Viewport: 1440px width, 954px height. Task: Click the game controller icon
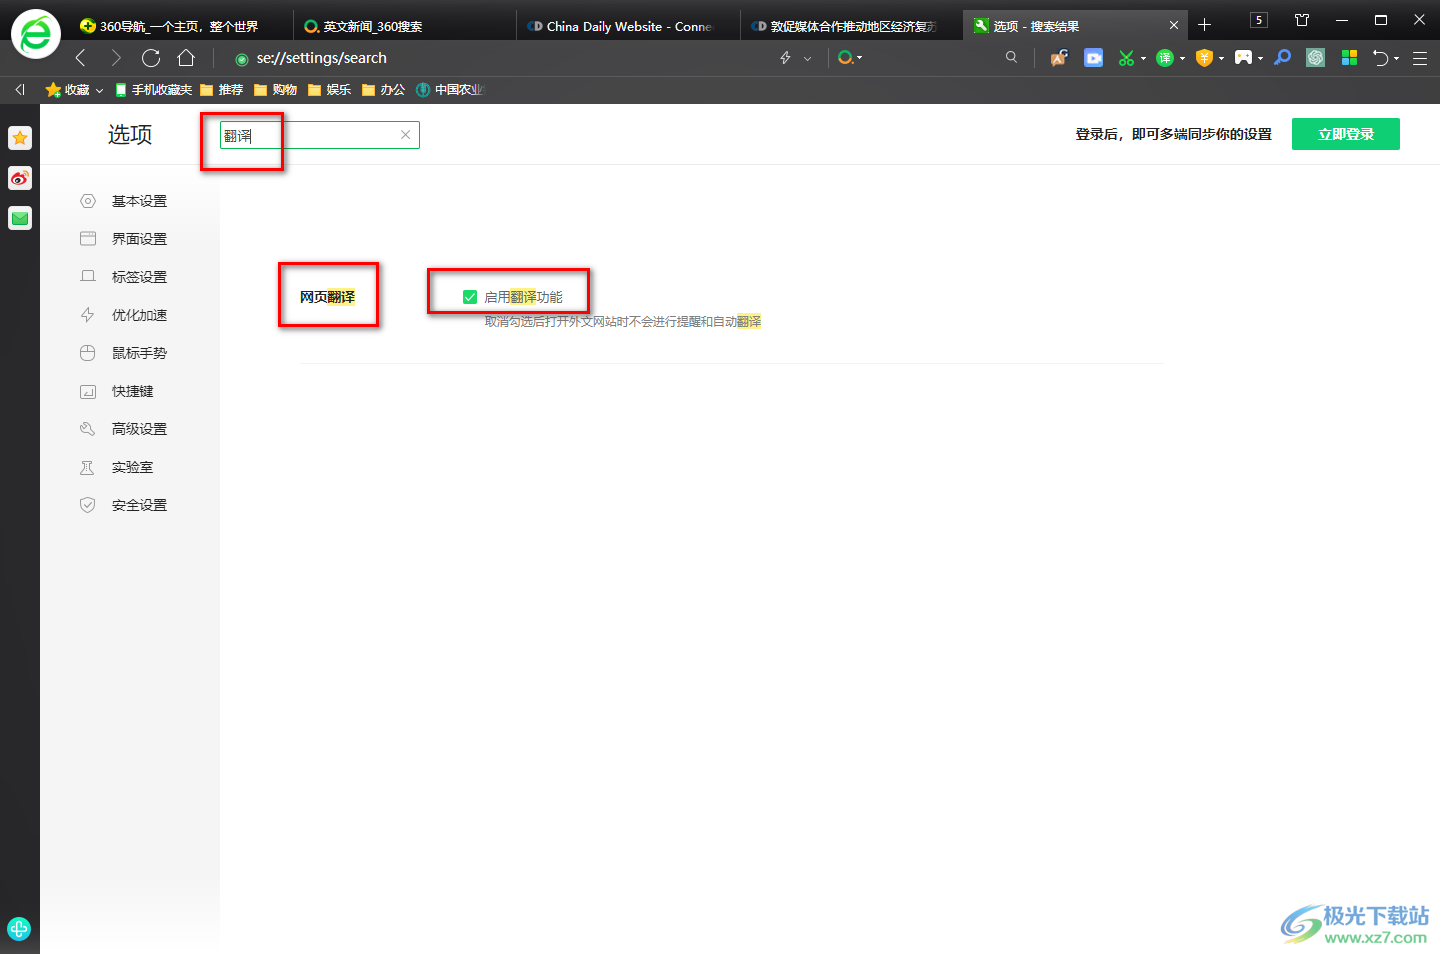tap(1243, 58)
